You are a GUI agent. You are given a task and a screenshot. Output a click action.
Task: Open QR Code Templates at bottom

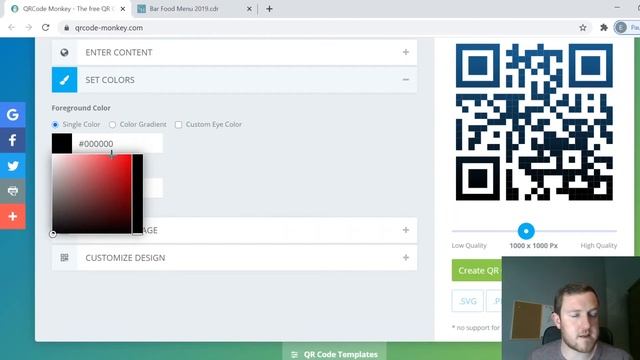click(334, 354)
